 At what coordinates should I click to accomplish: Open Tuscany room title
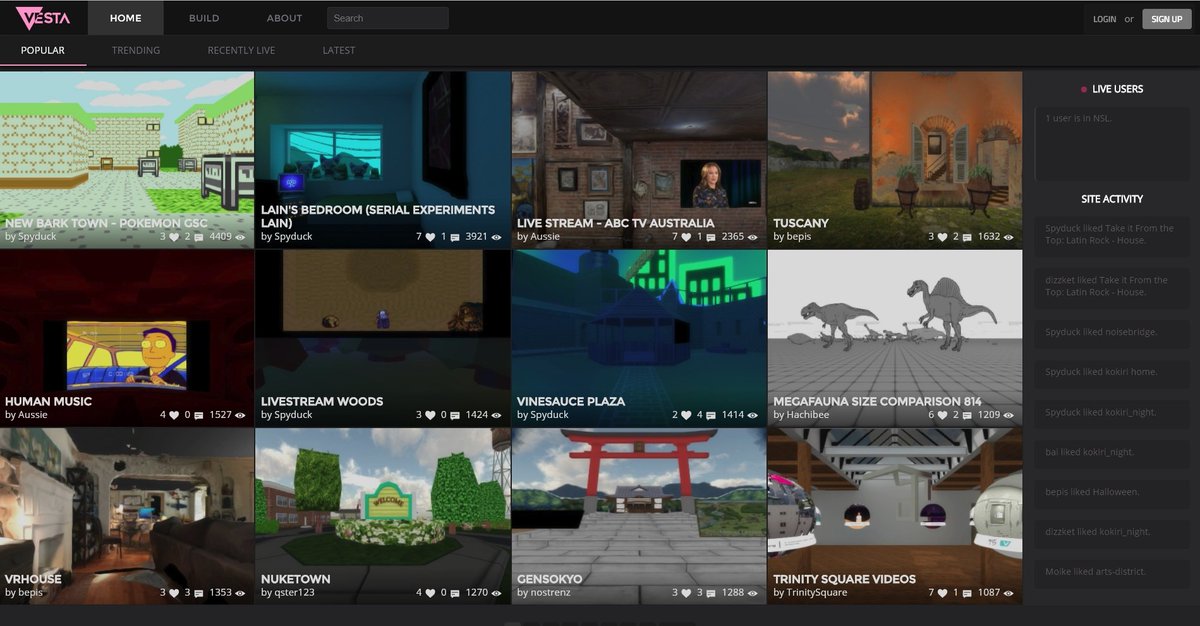click(801, 223)
